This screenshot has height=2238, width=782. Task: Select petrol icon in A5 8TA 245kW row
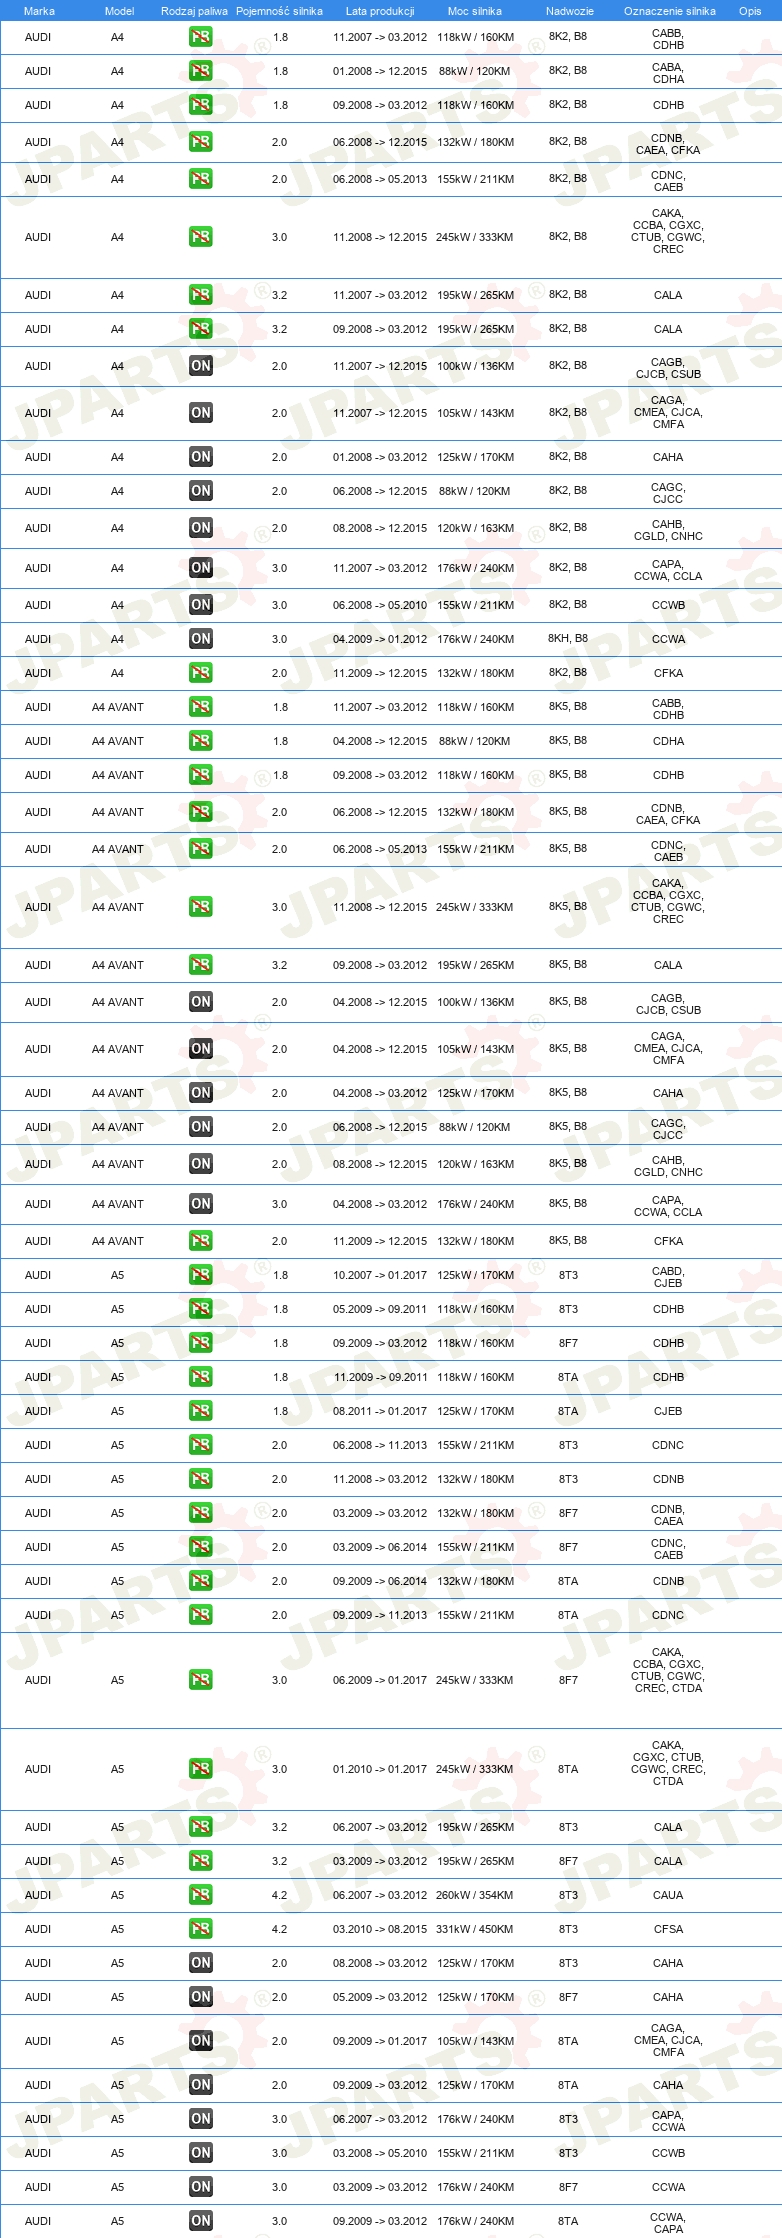tap(201, 1769)
